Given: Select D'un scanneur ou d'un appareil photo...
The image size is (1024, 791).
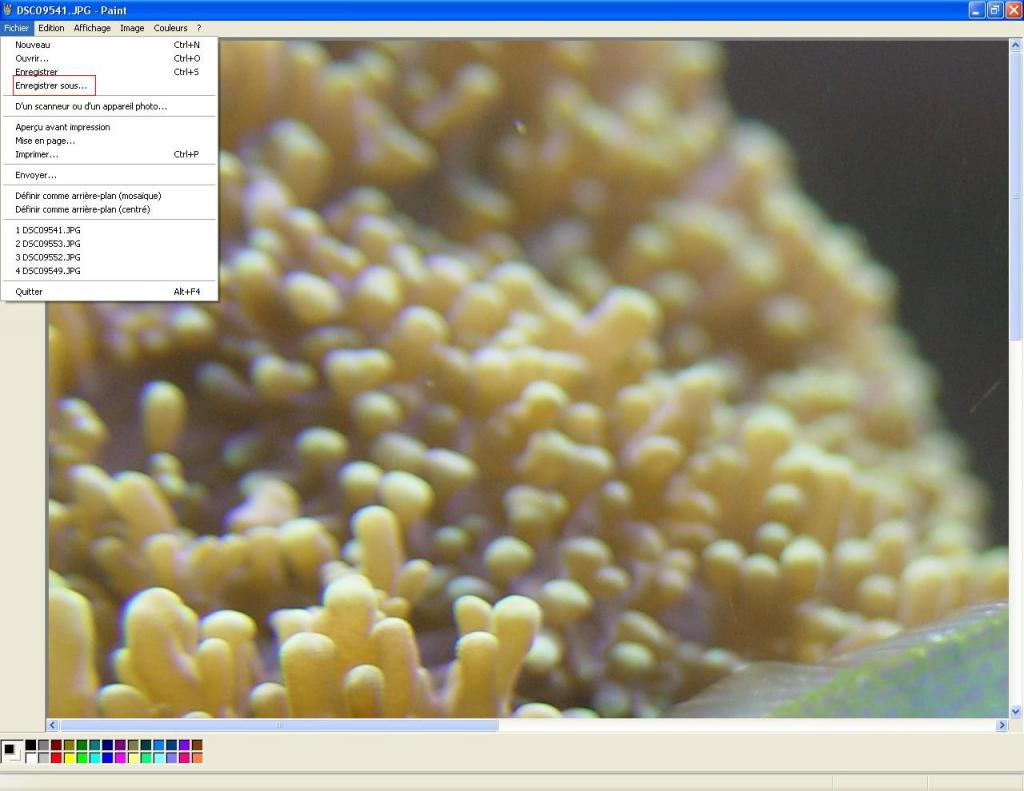Looking at the screenshot, I should (x=108, y=106).
